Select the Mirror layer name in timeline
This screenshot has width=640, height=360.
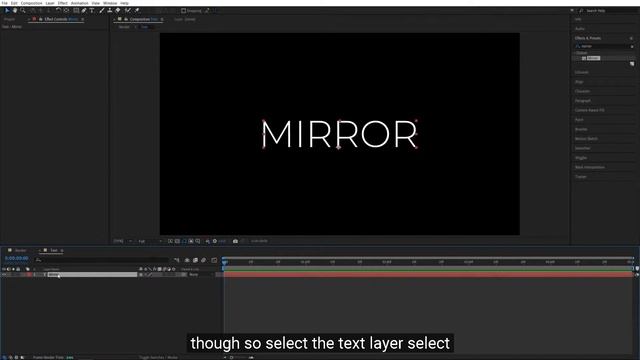click(53, 275)
